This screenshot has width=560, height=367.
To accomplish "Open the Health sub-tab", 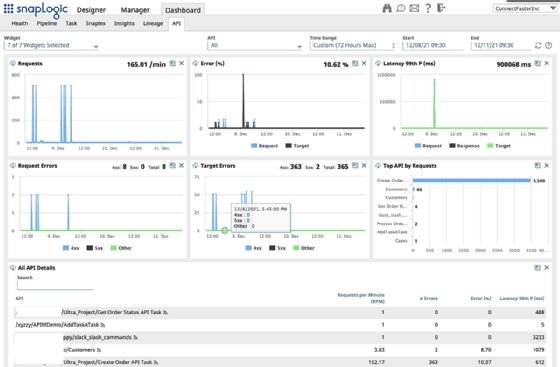I will pyautogui.click(x=20, y=23).
